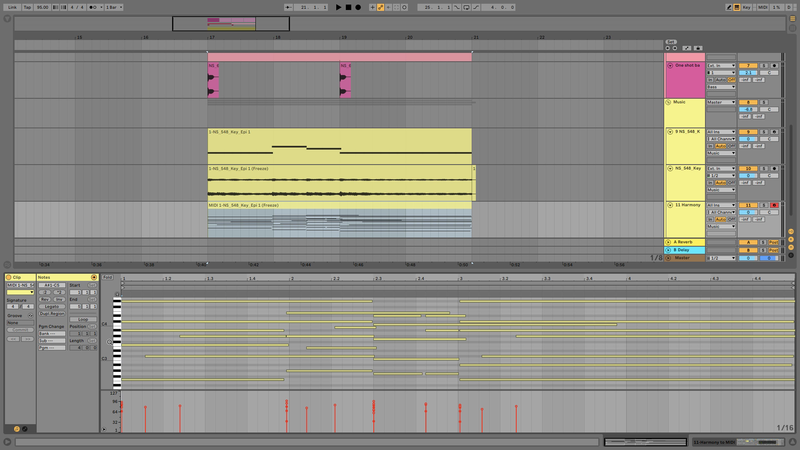Enable MIDI Map Mode
This screenshot has height=450, width=800.
pos(762,7)
